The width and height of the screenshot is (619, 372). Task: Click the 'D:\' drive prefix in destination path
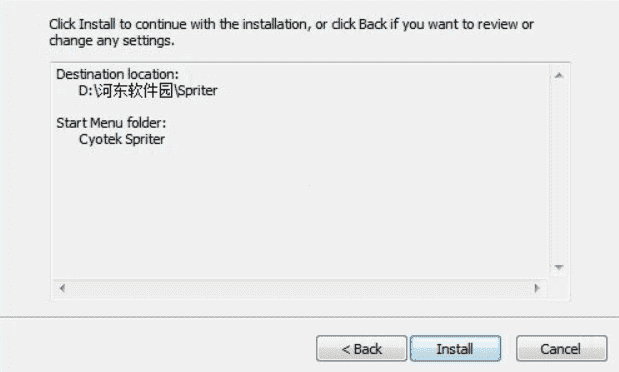click(x=88, y=91)
